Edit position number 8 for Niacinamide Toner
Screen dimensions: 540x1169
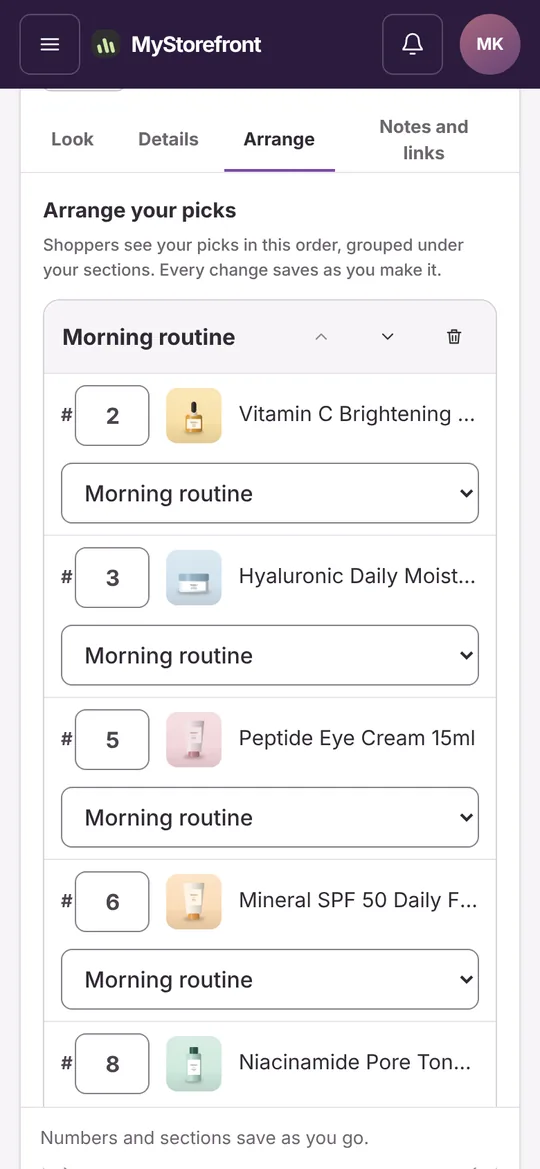[112, 1064]
